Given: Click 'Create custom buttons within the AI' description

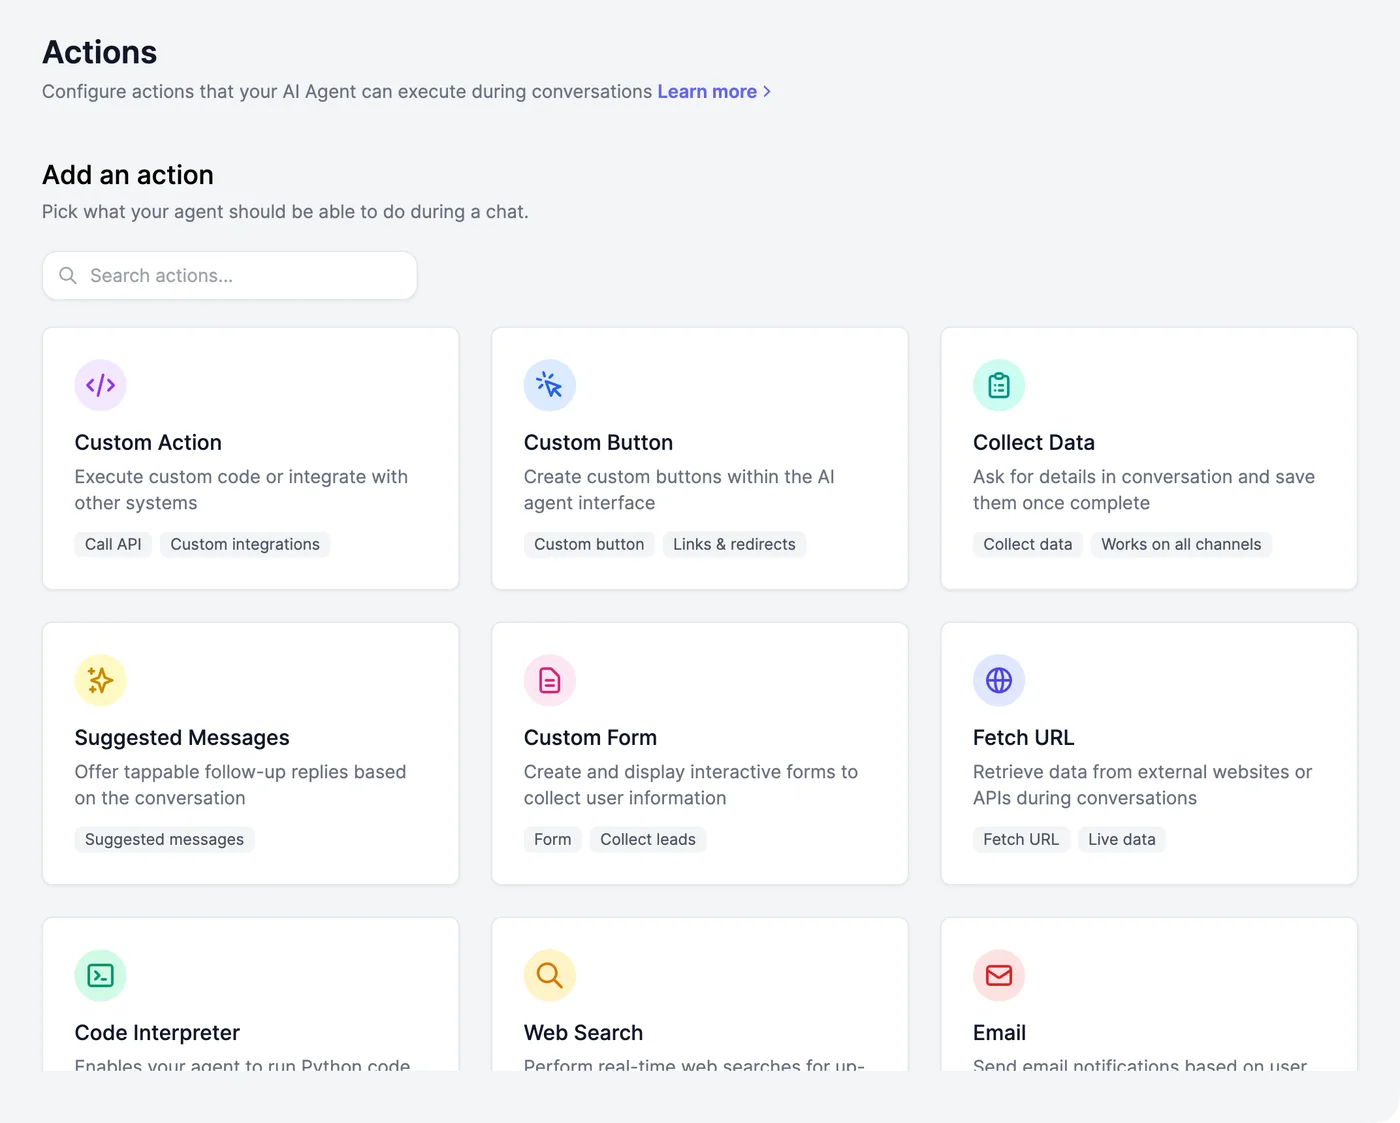Looking at the screenshot, I should (679, 490).
